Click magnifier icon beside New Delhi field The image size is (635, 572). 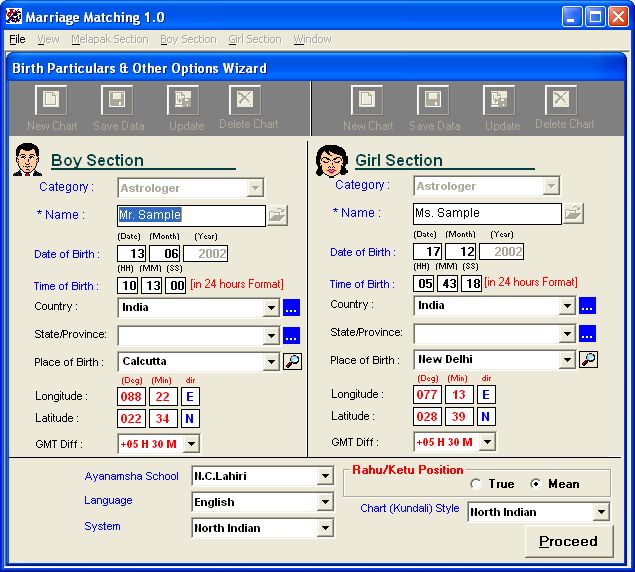589,359
